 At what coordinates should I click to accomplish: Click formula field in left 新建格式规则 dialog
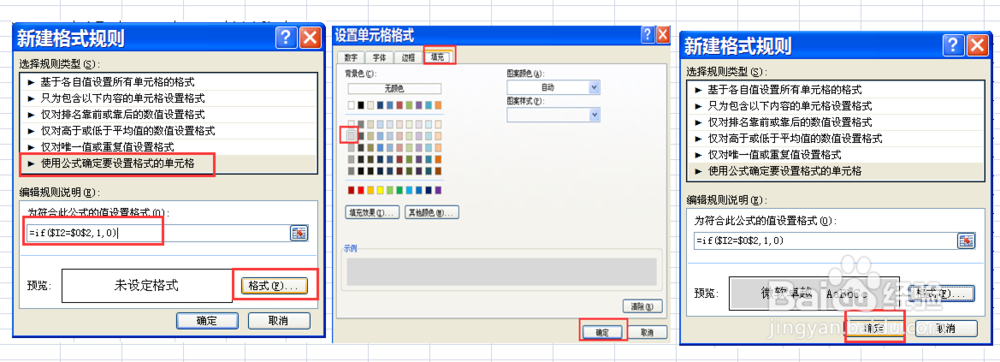[x=158, y=233]
